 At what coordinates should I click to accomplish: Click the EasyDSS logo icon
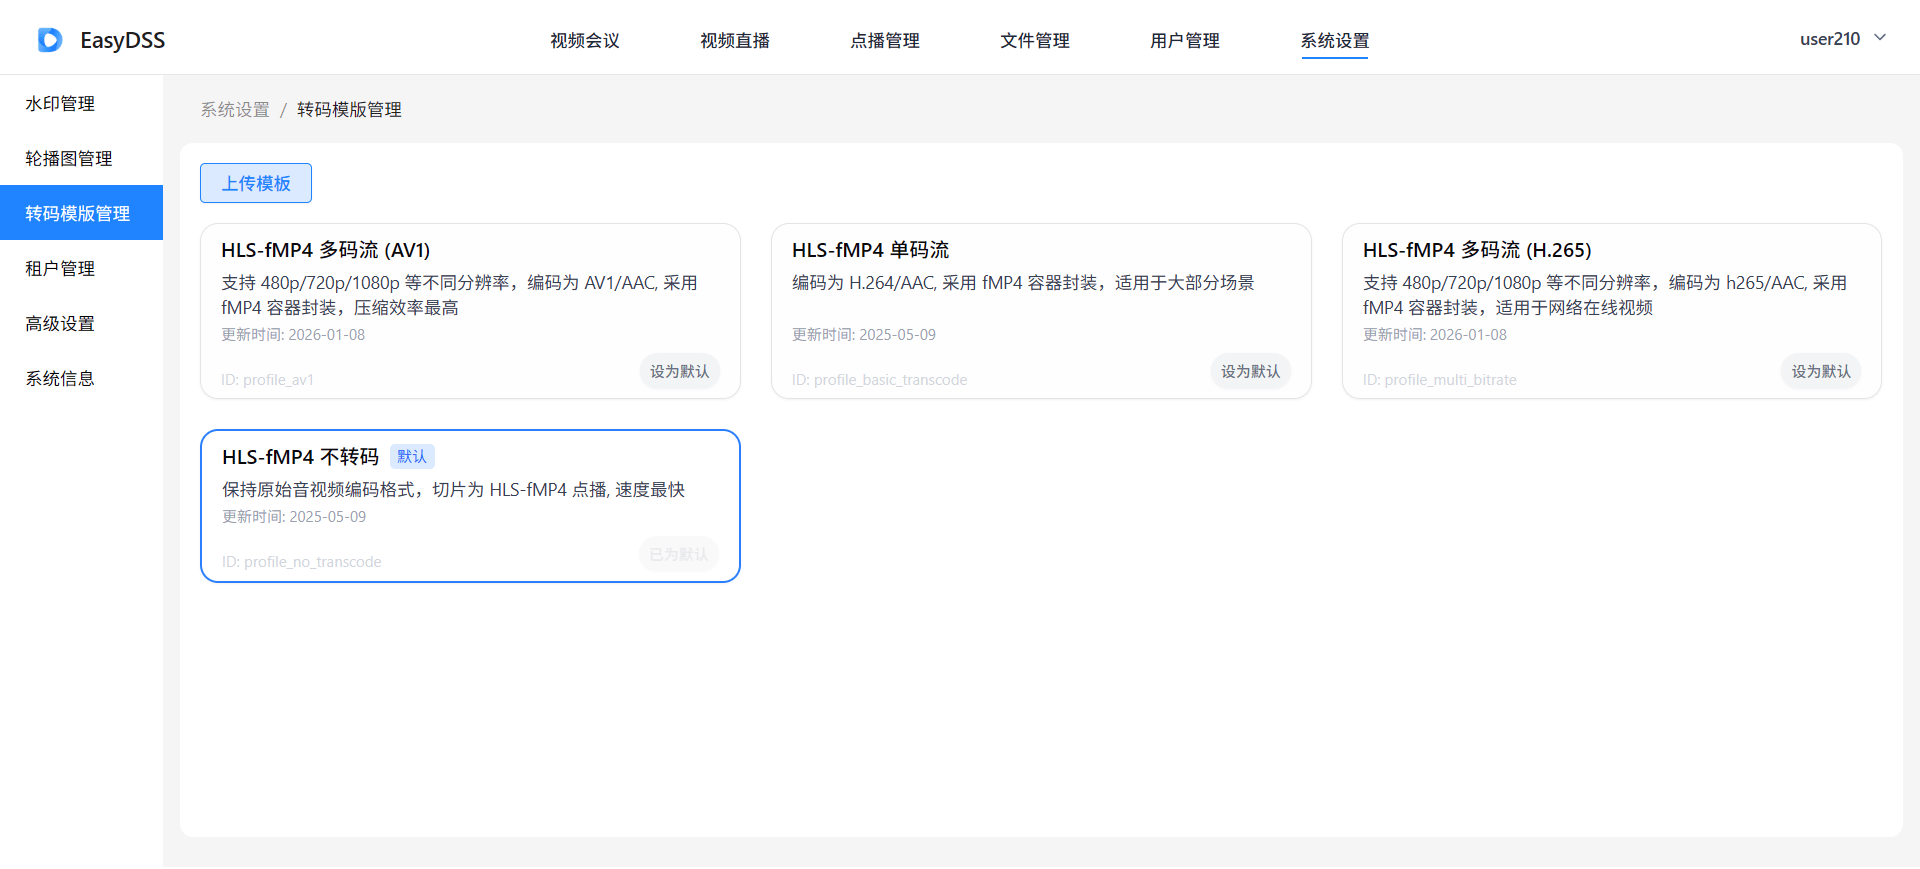50,40
